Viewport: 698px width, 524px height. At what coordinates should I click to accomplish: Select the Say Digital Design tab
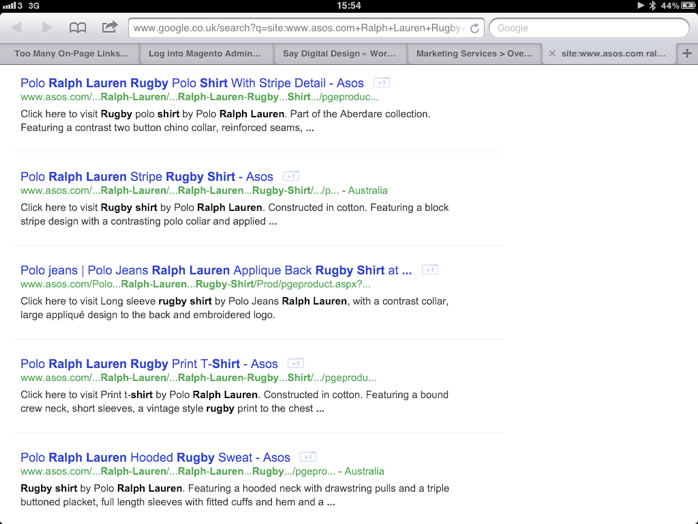click(339, 53)
